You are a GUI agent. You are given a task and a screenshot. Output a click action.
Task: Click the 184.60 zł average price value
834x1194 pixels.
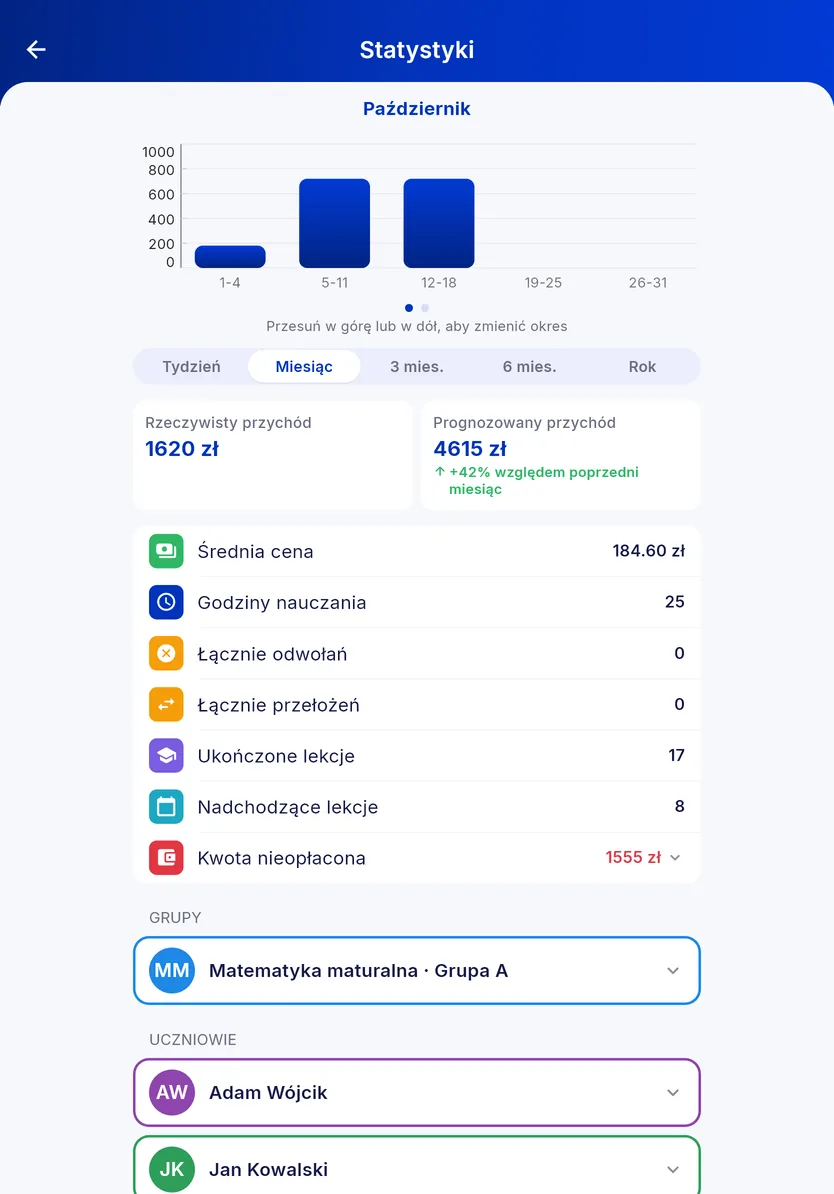pyautogui.click(x=648, y=551)
